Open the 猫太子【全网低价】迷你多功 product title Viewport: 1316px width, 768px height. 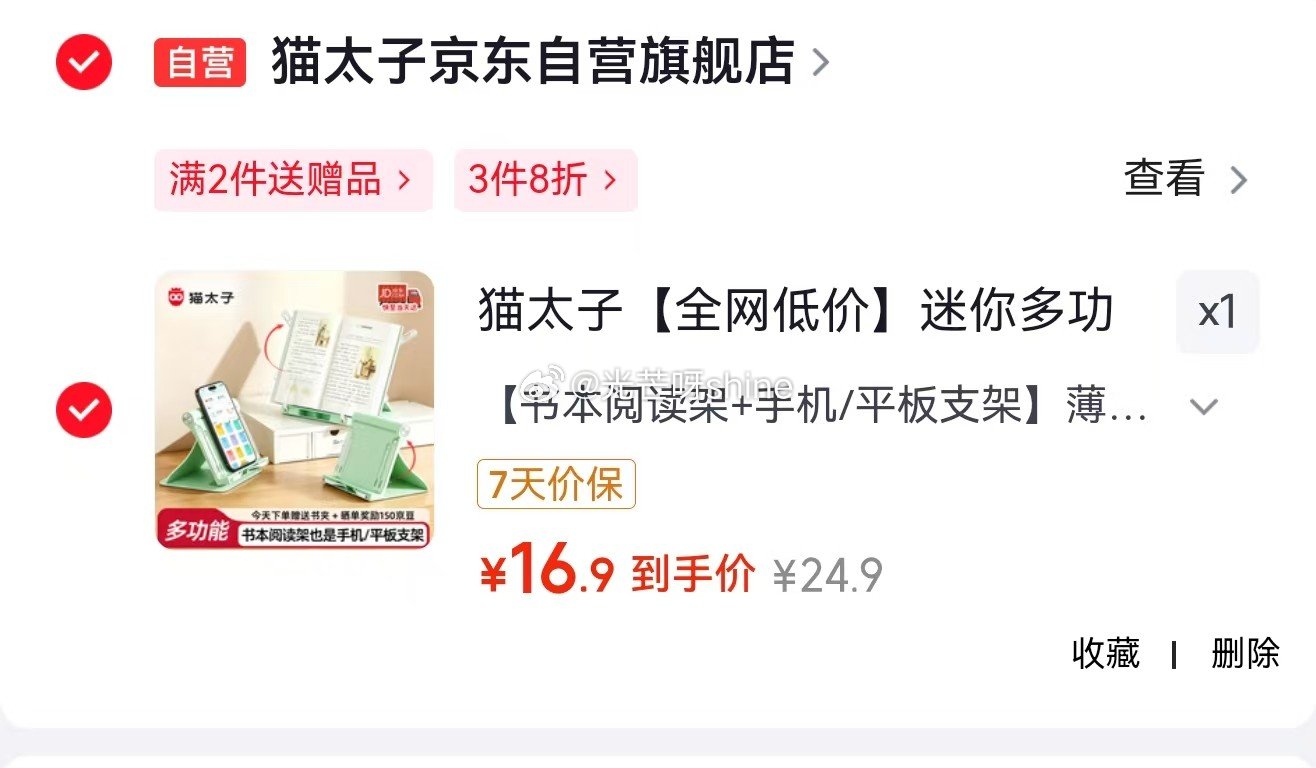coord(796,311)
